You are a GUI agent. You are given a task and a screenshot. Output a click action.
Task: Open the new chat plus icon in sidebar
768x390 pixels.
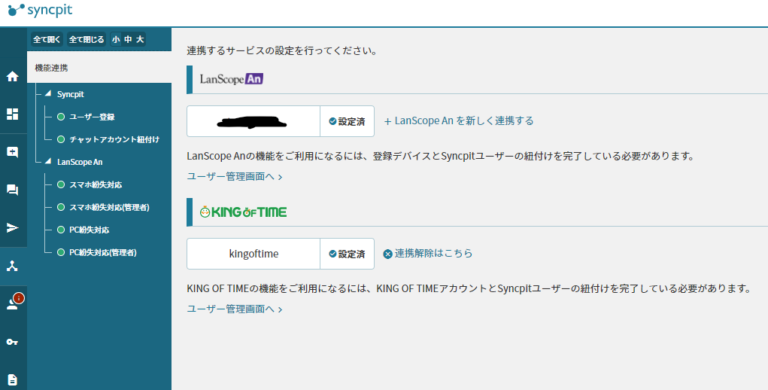(13, 152)
